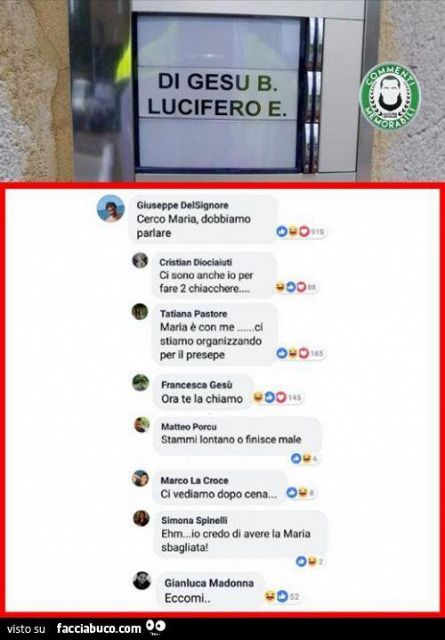Open reactions on Francesca Gesù's comment
This screenshot has height=640, width=445.
[x=277, y=397]
